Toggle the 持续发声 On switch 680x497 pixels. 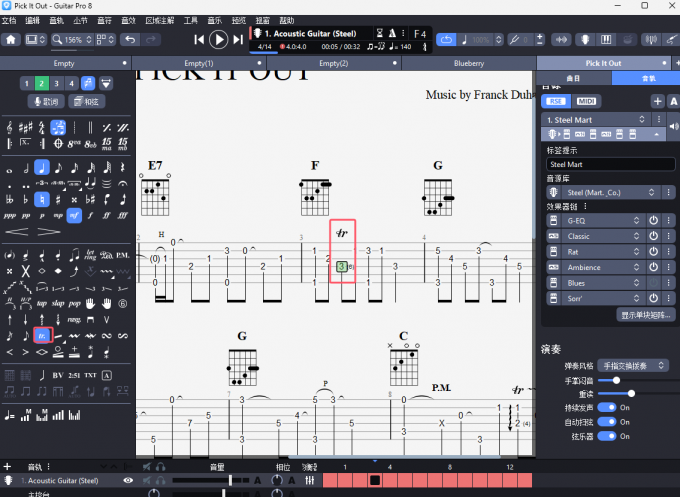pos(606,408)
